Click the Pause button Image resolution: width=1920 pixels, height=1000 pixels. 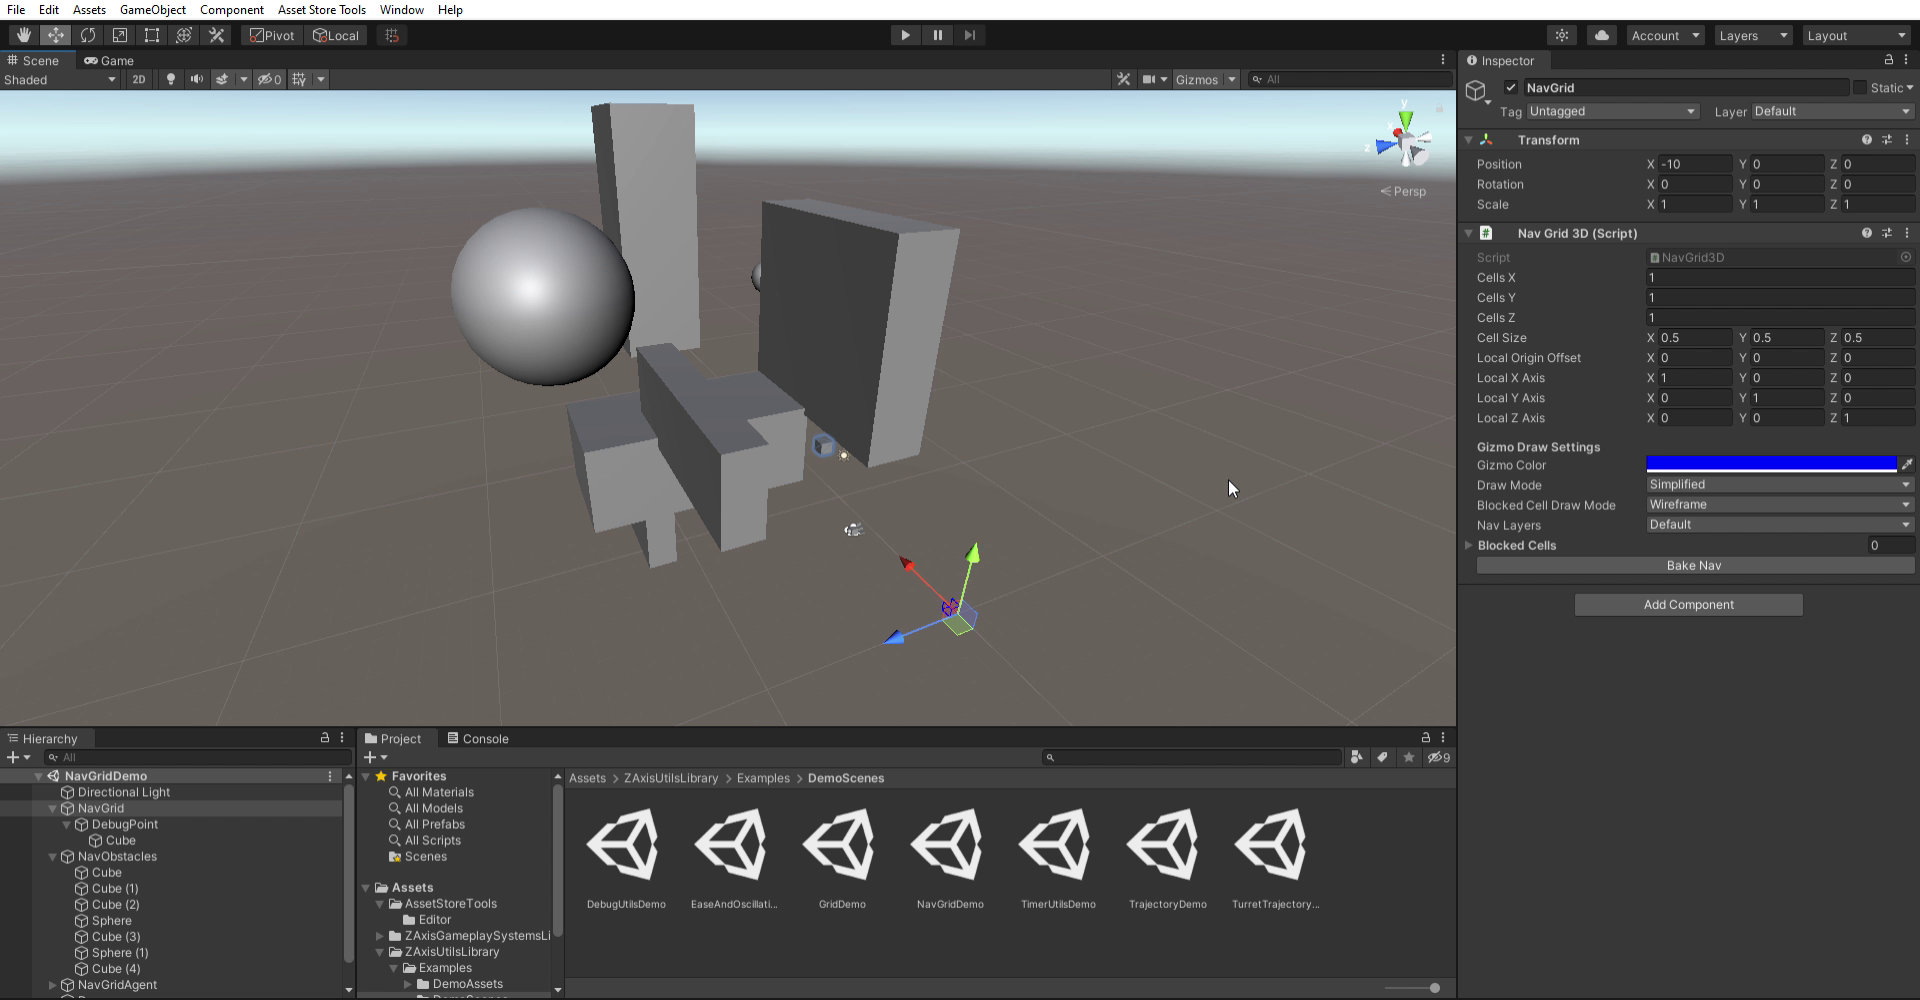tap(937, 35)
